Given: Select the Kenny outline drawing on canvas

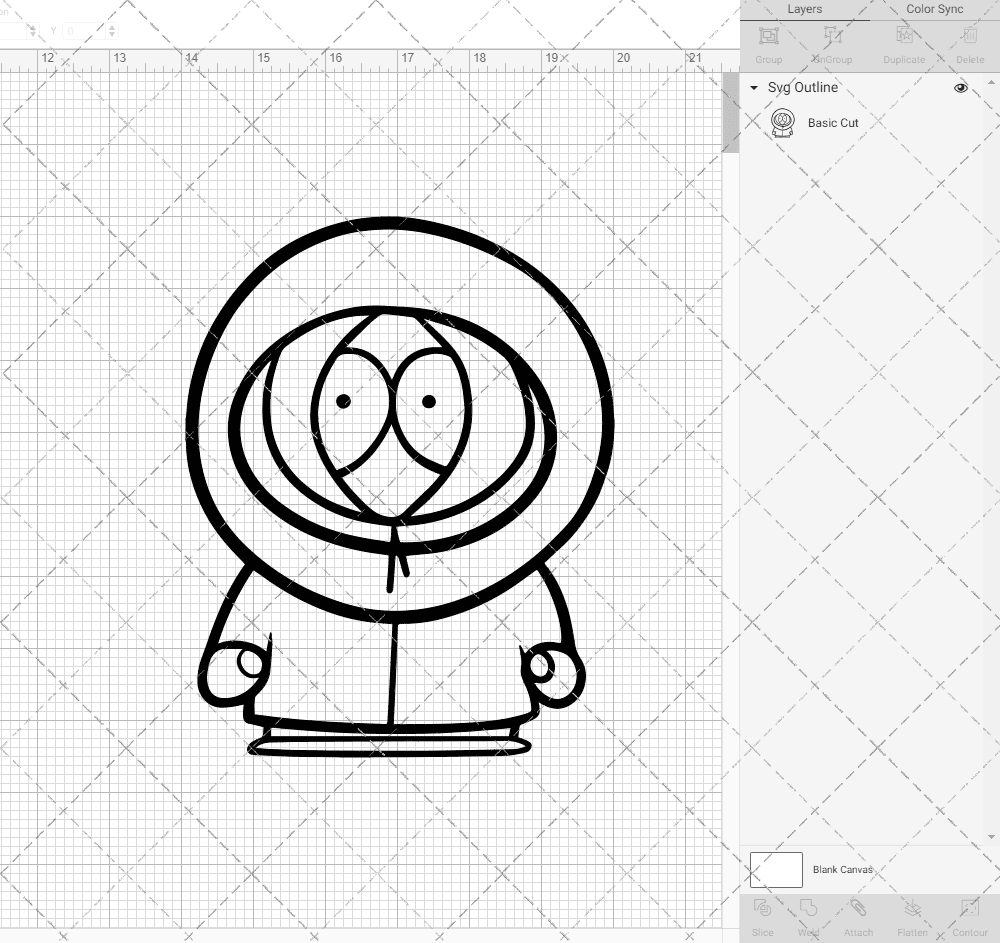Looking at the screenshot, I should (x=399, y=487).
